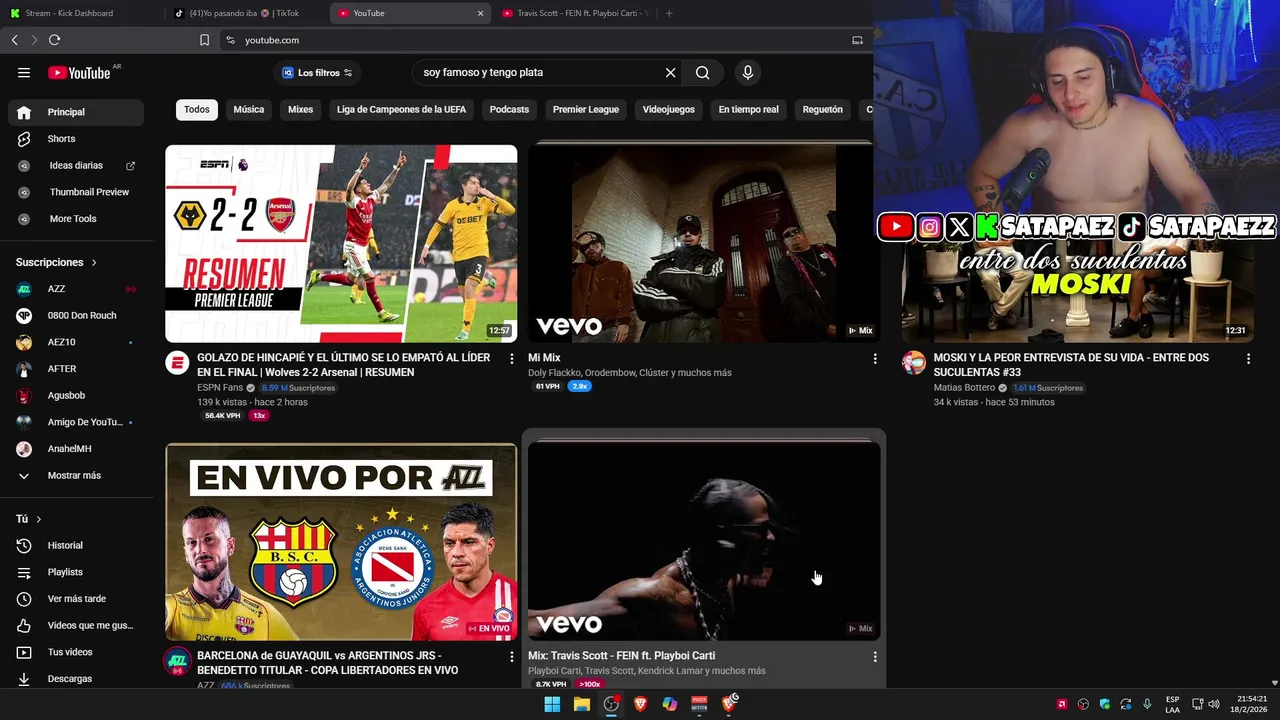Select the Premier League filter chip
Viewport: 1280px width, 720px height.
(x=586, y=110)
